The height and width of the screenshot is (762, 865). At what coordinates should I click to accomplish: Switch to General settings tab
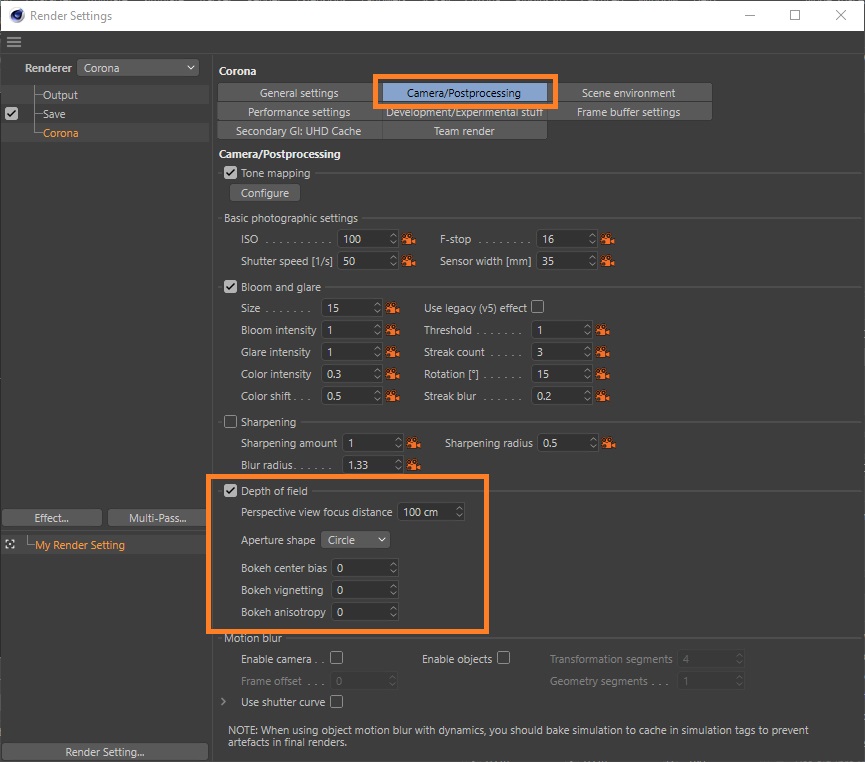[x=299, y=93]
